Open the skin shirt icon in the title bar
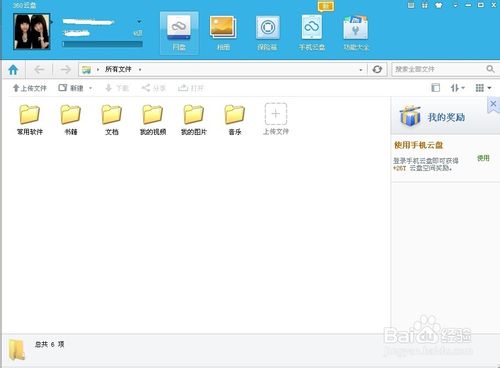The height and width of the screenshot is (368, 500). [x=439, y=5]
